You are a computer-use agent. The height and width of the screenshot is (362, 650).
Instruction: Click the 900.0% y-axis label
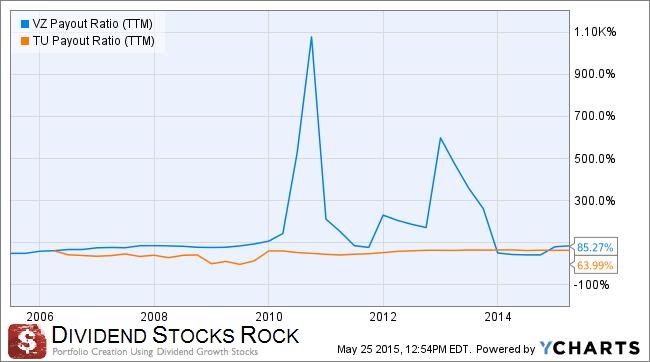(595, 74)
